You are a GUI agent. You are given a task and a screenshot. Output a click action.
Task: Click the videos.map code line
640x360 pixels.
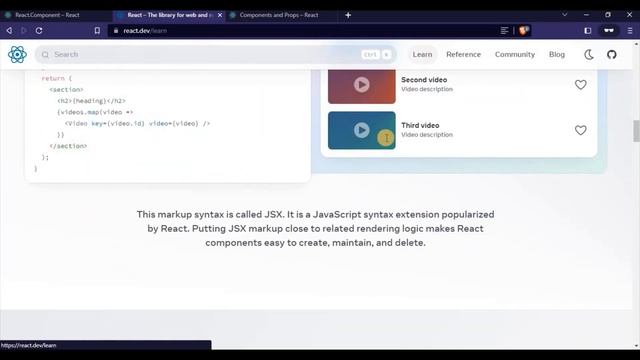coord(95,112)
